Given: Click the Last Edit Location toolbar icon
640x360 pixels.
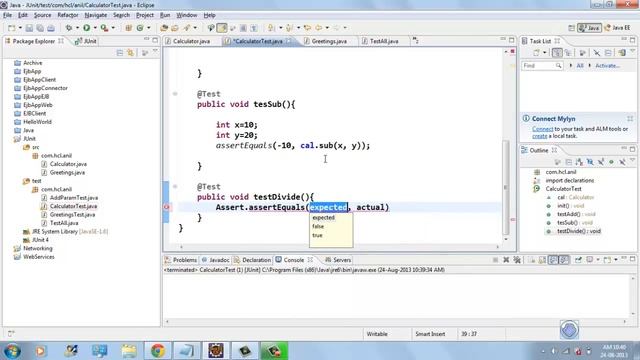Looking at the screenshot, I should pyautogui.click(x=308, y=28).
